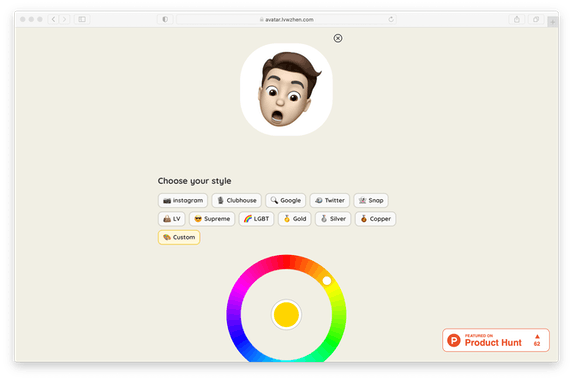Click the Product Hunt P logo

(x=454, y=340)
